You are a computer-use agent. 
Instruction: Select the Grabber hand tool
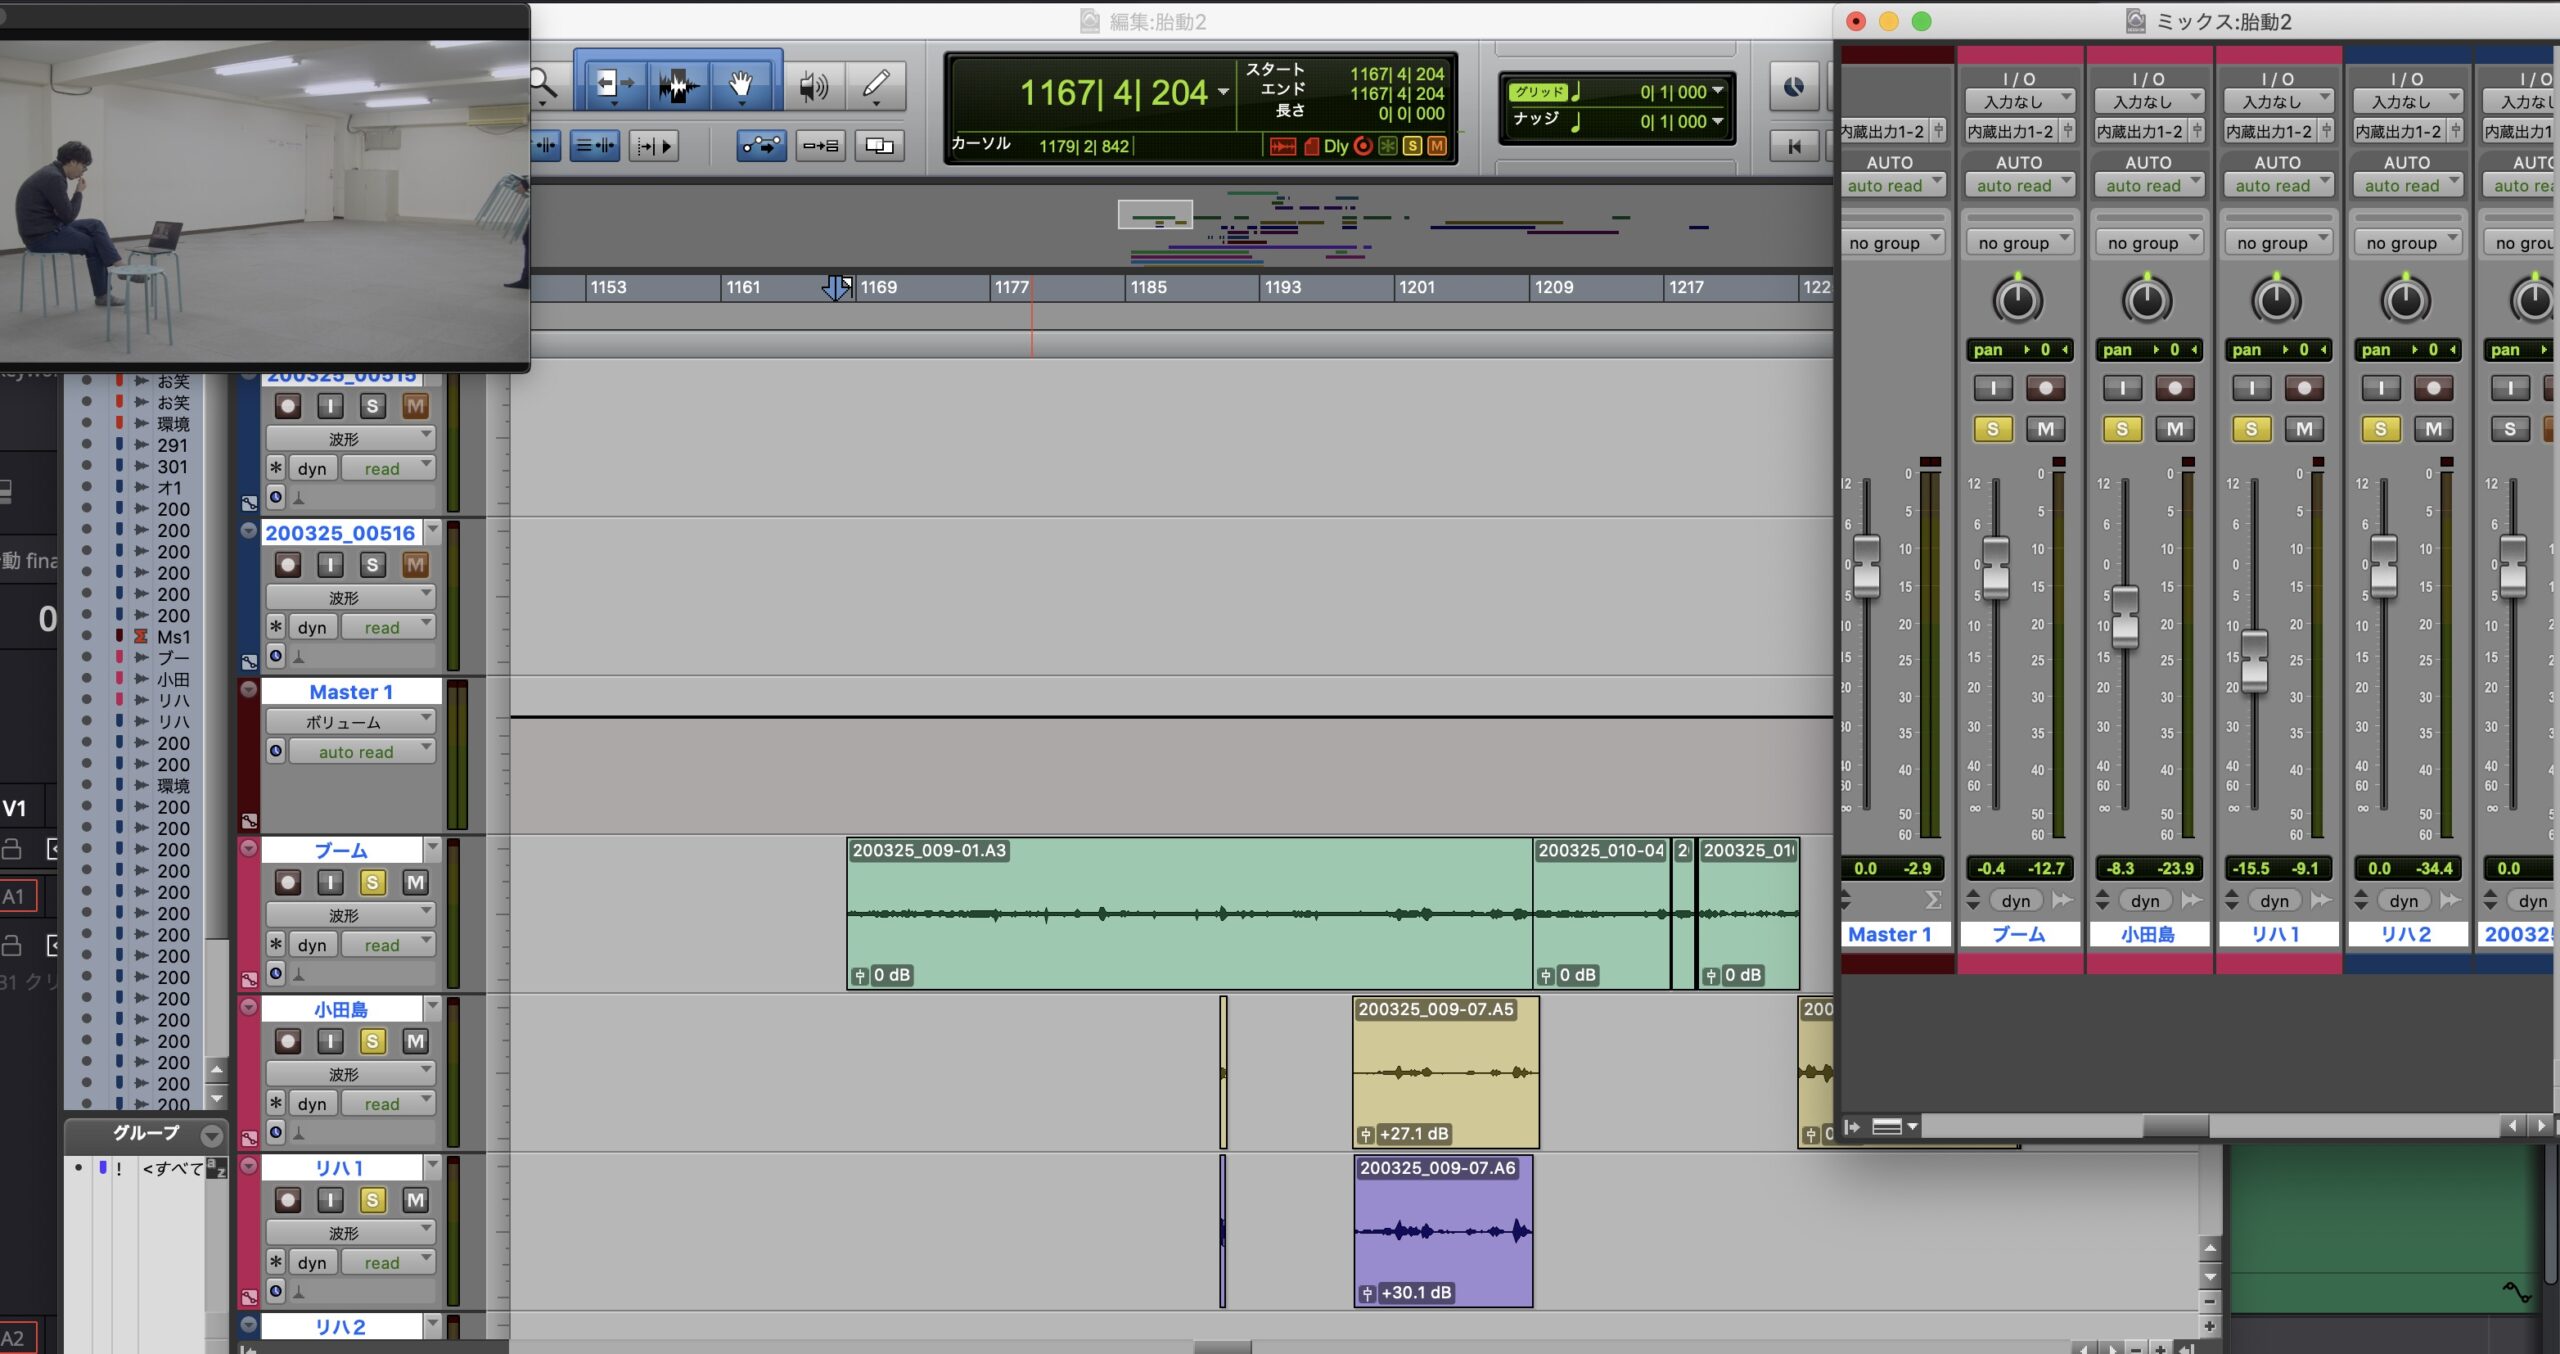[741, 86]
